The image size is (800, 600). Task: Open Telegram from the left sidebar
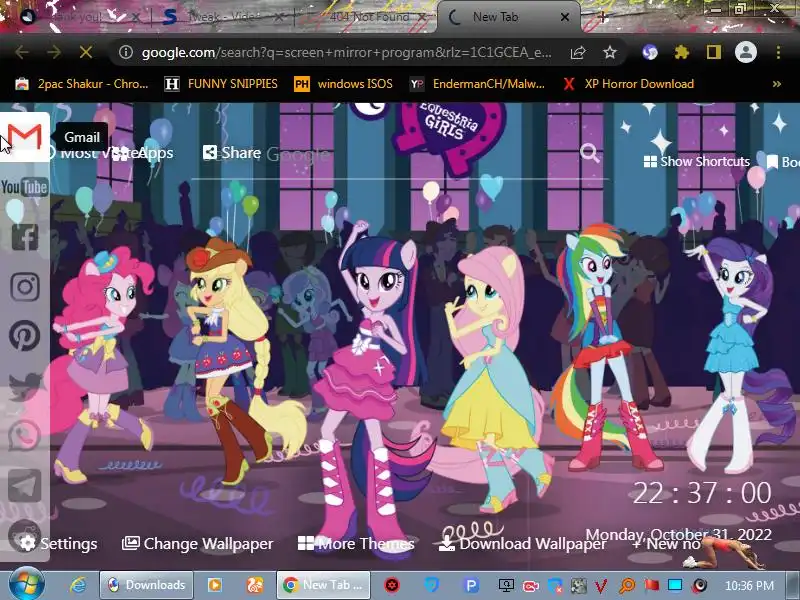click(24, 485)
